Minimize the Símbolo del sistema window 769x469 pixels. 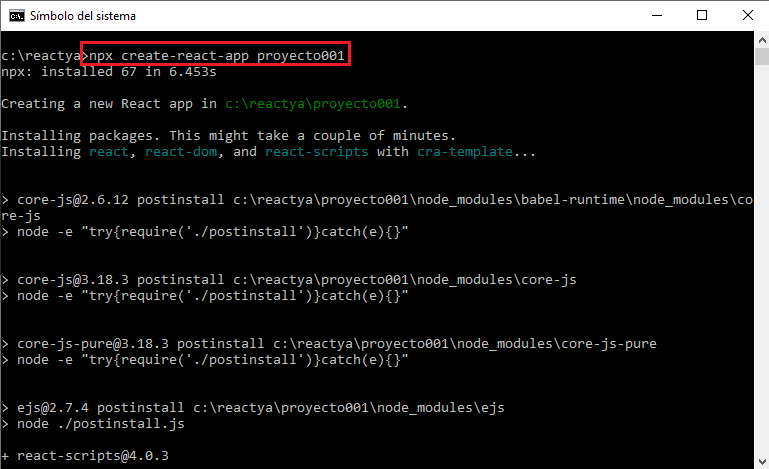(x=657, y=15)
